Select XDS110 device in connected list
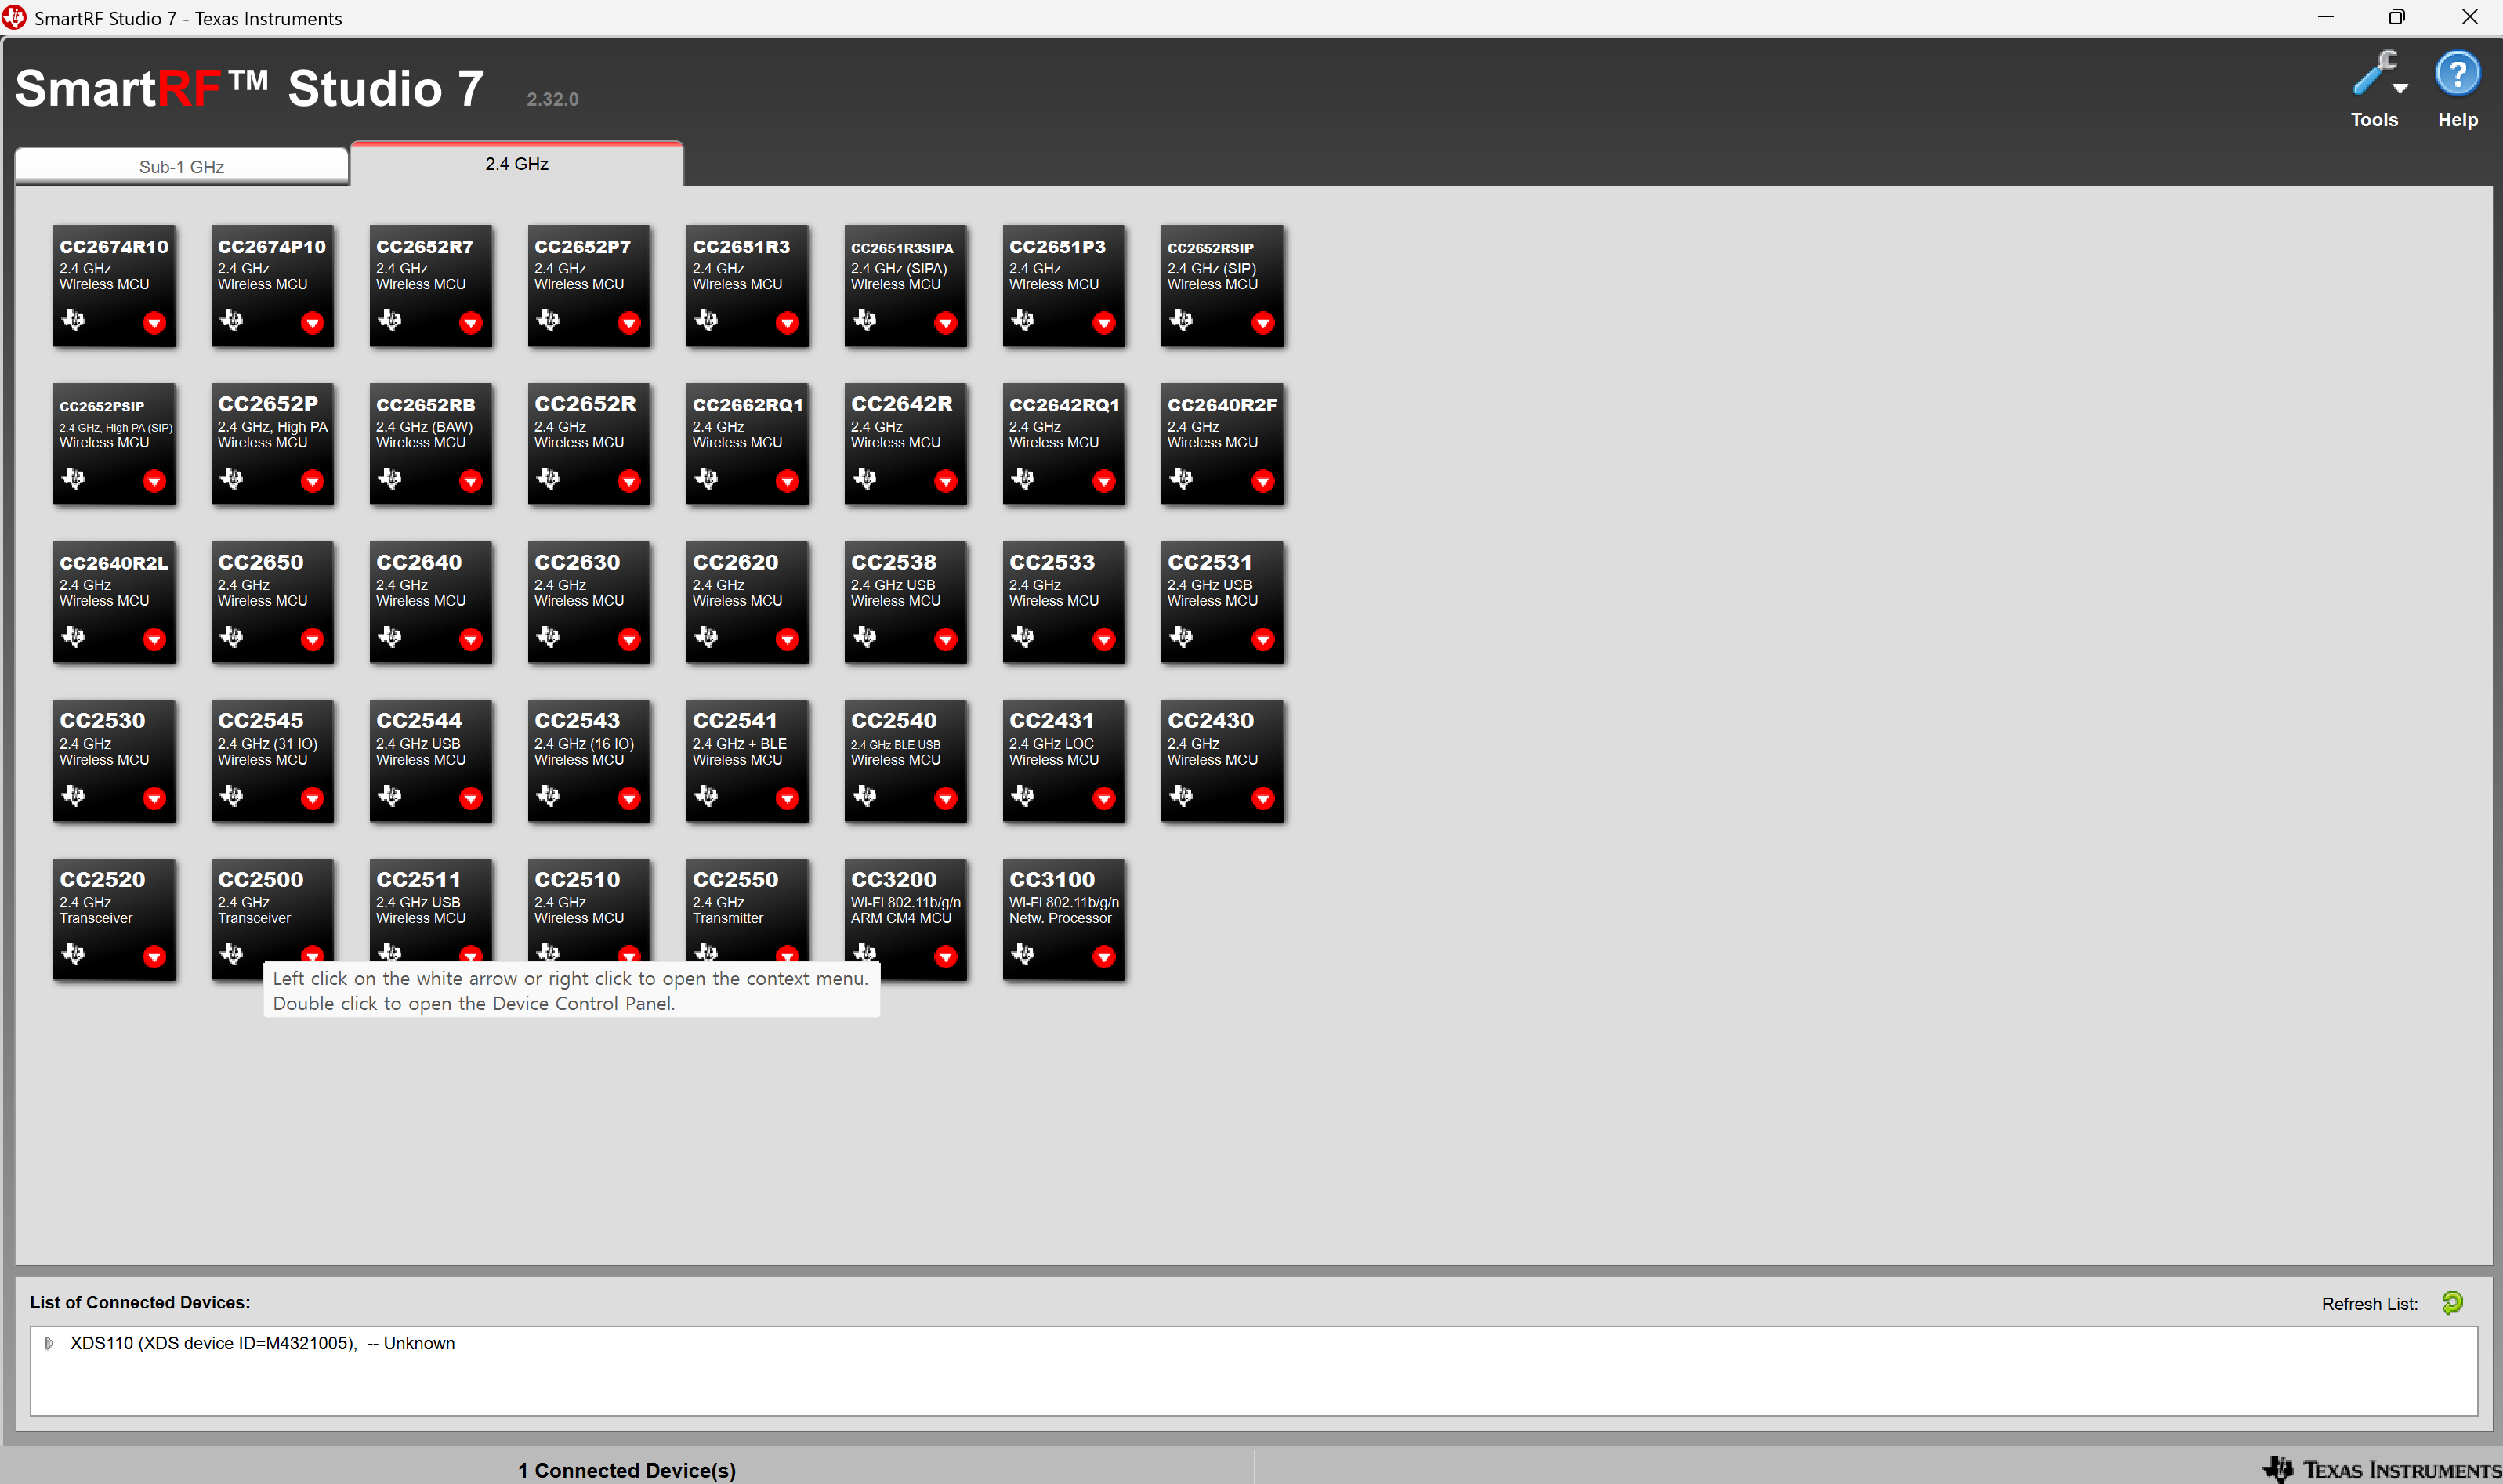This screenshot has height=1484, width=2503. tap(262, 1343)
